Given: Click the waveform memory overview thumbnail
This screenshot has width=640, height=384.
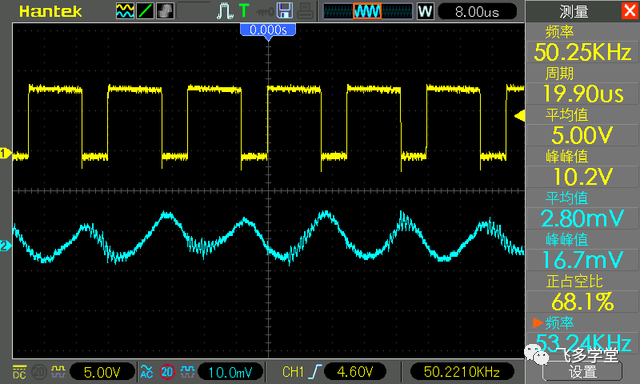Looking at the screenshot, I should pos(368,11).
